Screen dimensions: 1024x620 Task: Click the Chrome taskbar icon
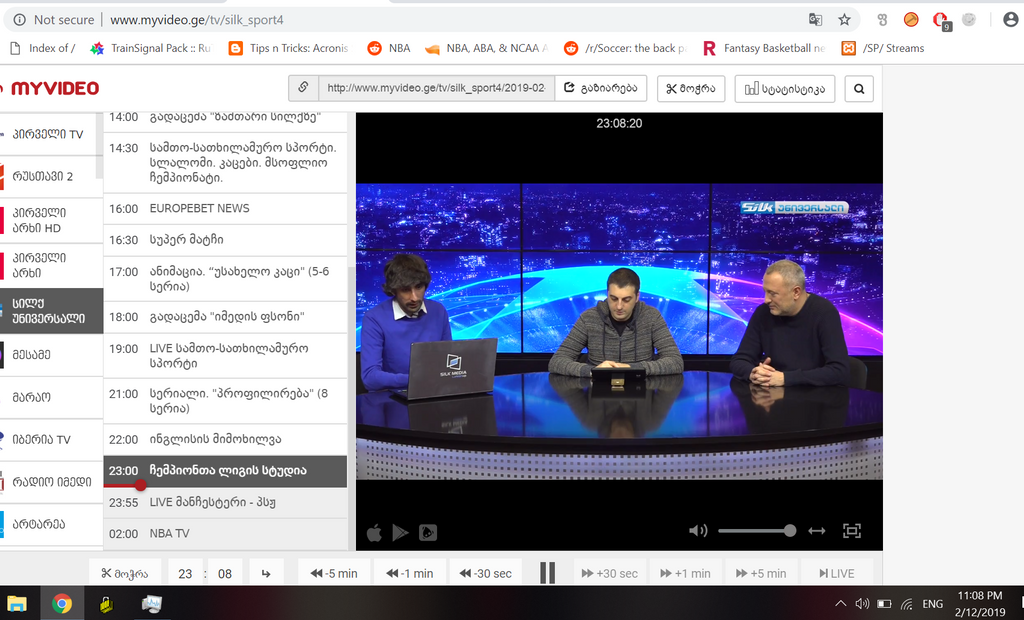(62, 603)
